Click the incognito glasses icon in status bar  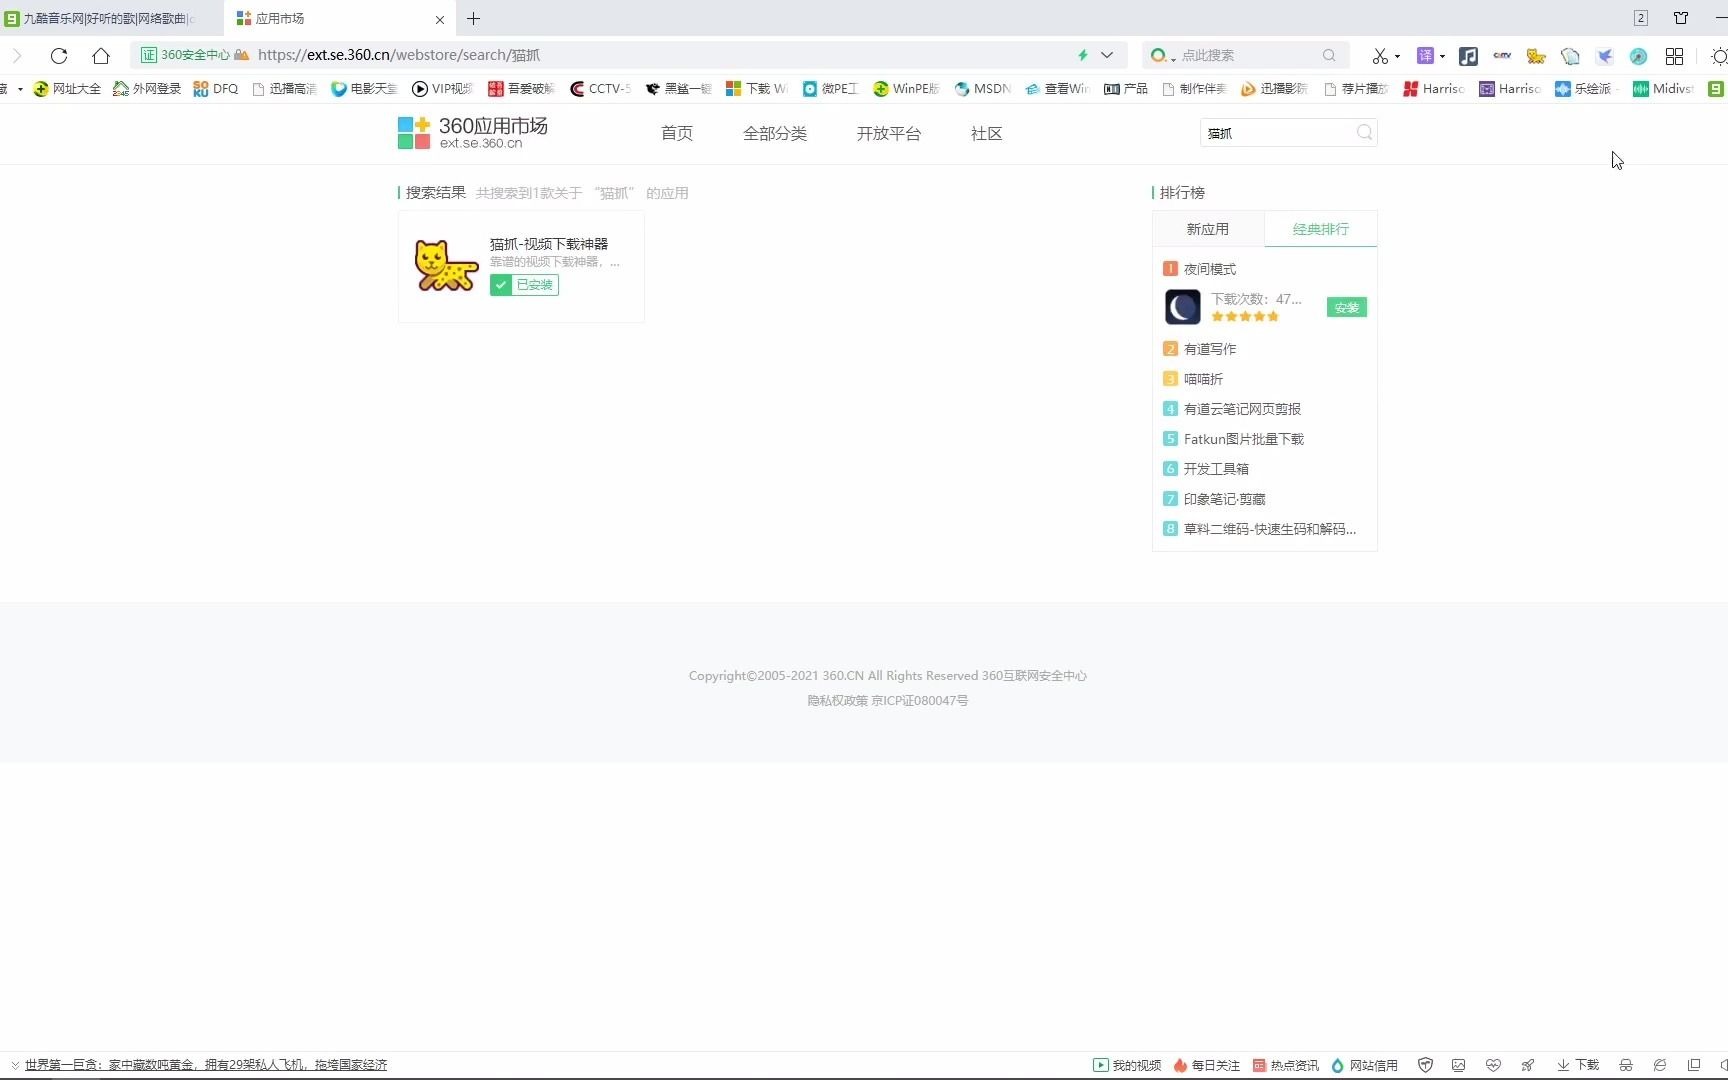[x=1626, y=1065]
